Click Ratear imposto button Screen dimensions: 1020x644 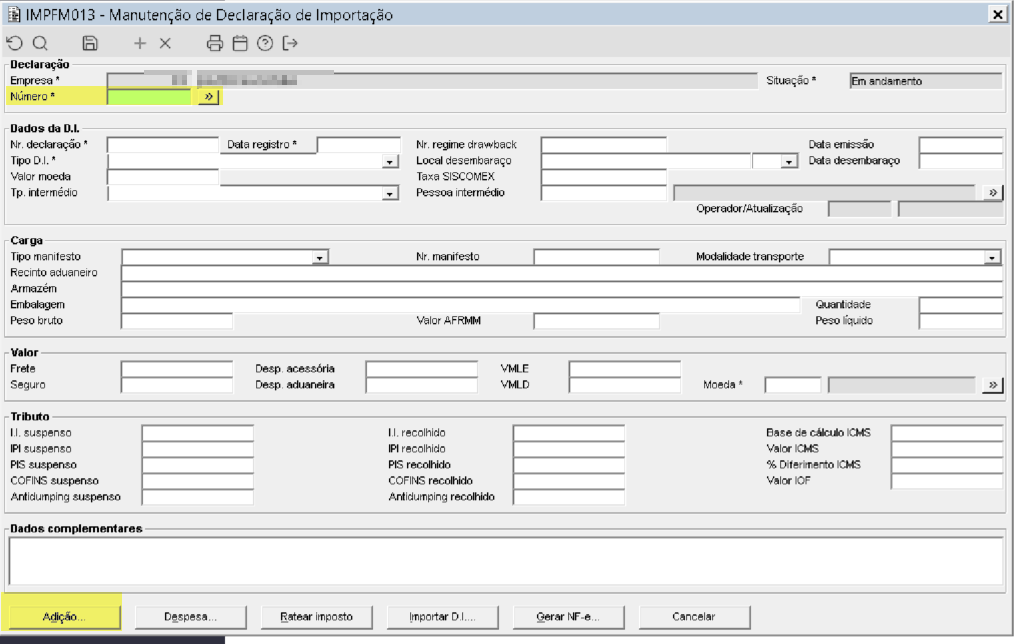click(316, 617)
